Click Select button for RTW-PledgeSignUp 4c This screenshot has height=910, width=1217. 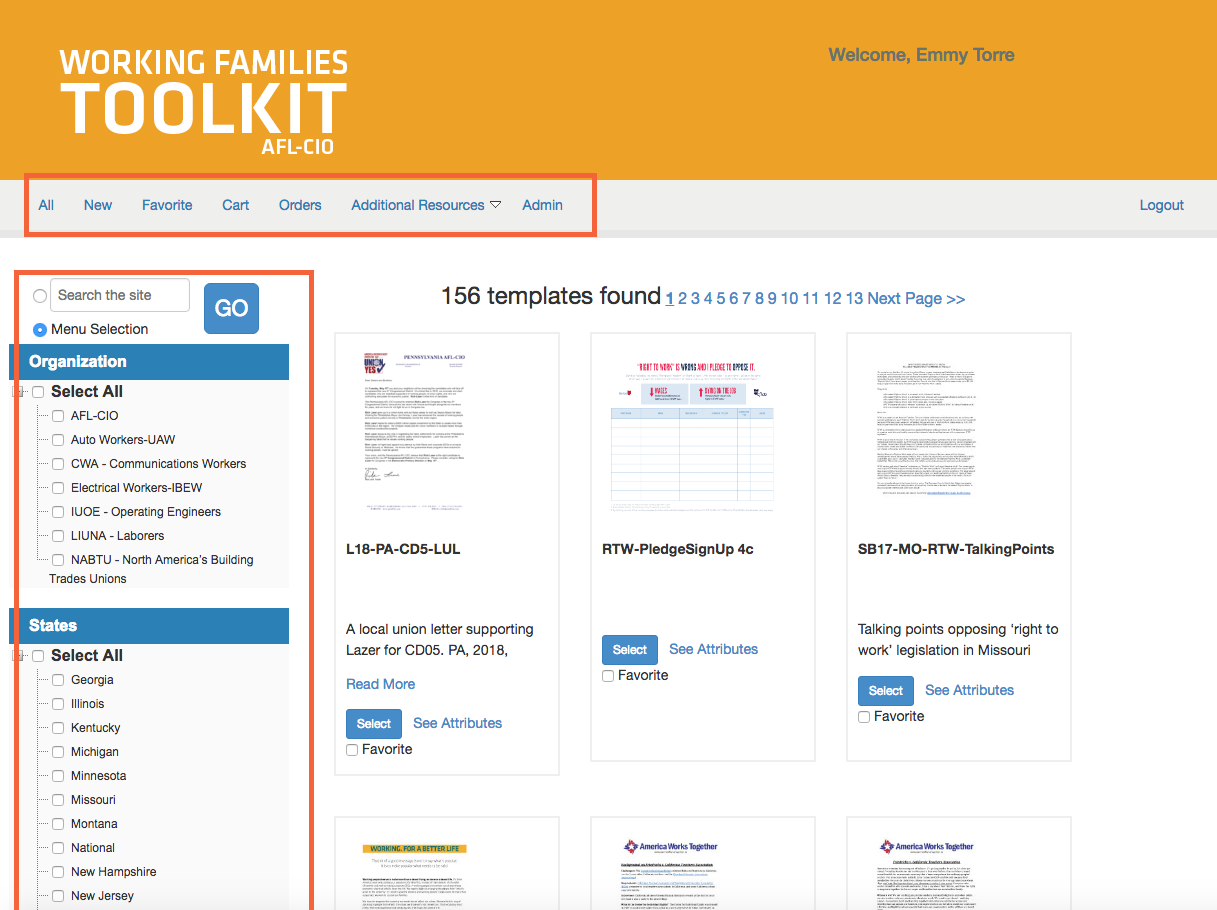pyautogui.click(x=630, y=650)
